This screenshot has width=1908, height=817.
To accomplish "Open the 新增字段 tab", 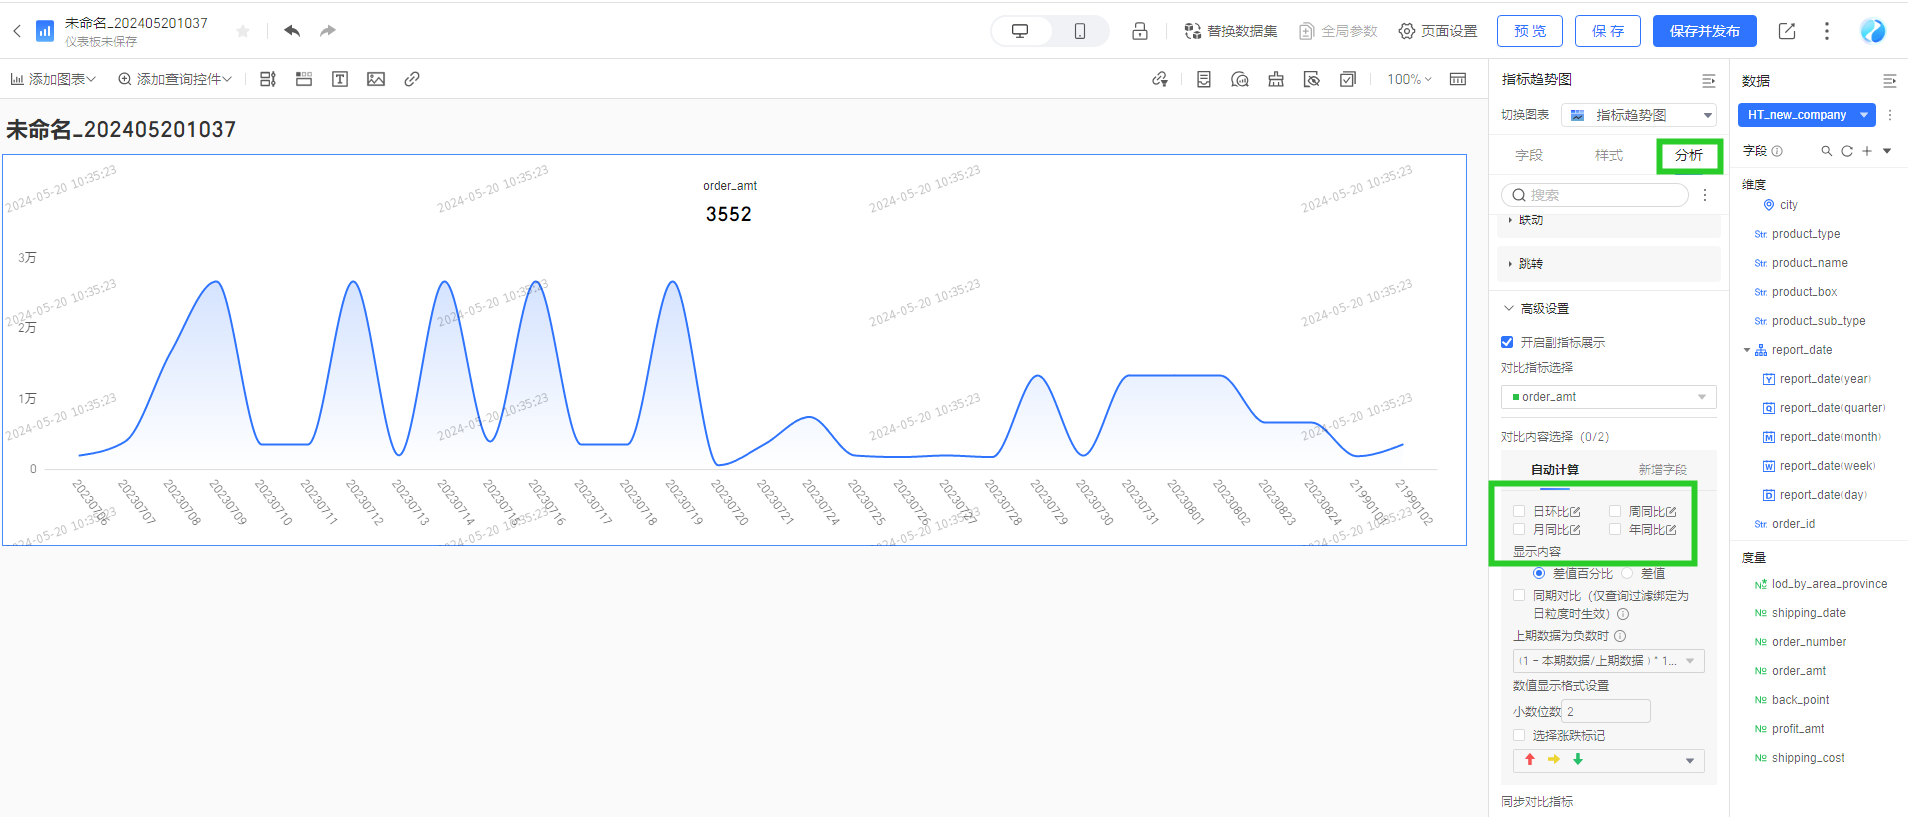I will coord(1662,469).
